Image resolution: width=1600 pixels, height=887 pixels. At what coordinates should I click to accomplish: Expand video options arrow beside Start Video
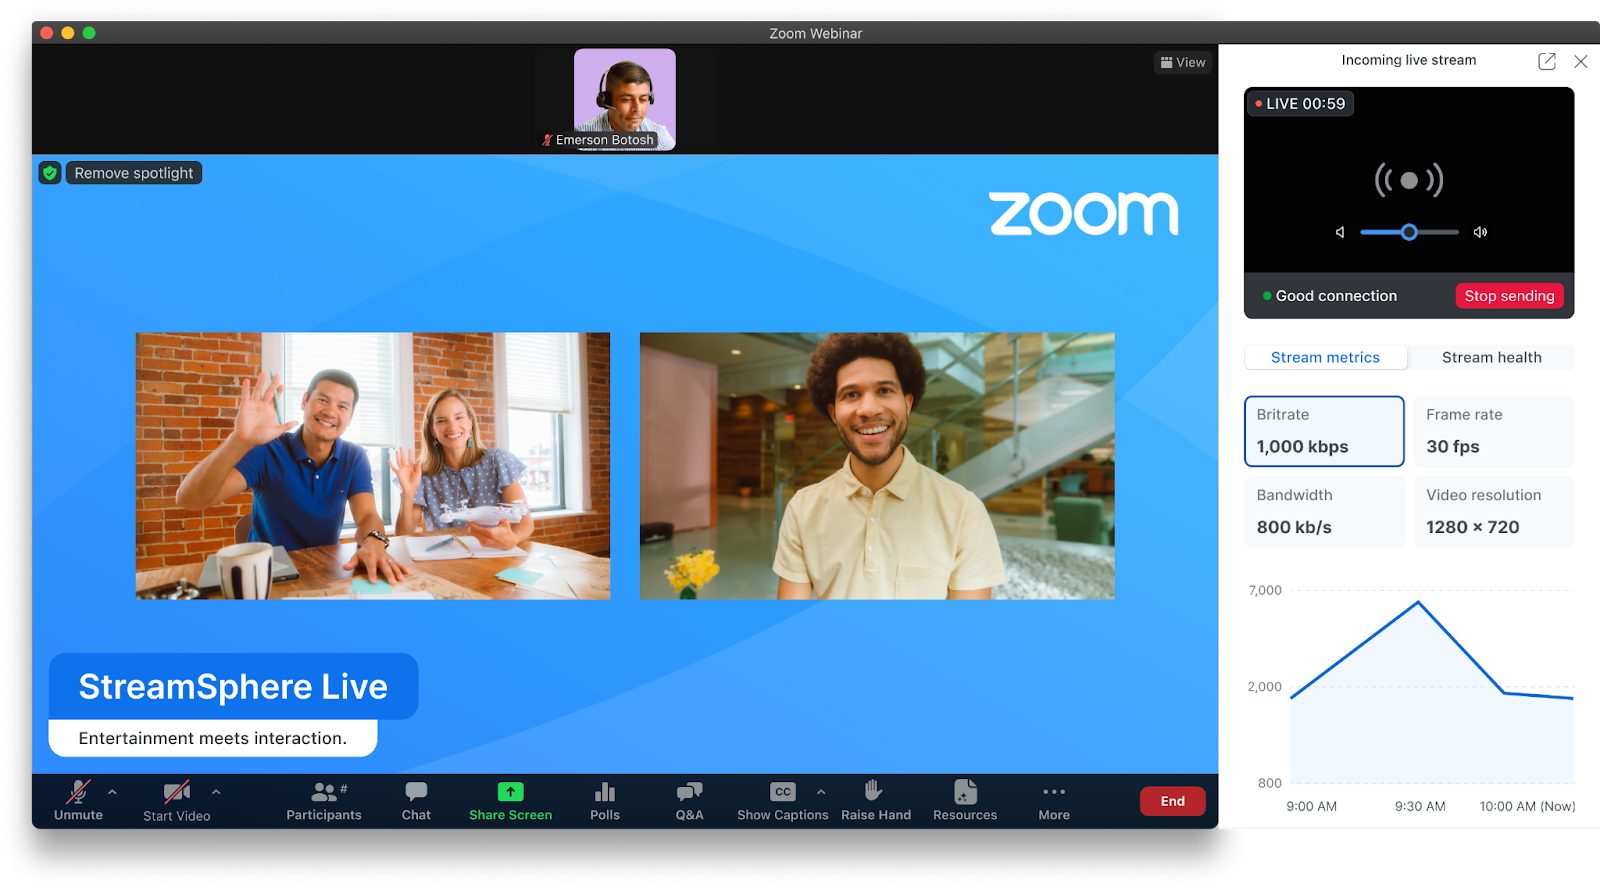[x=216, y=792]
